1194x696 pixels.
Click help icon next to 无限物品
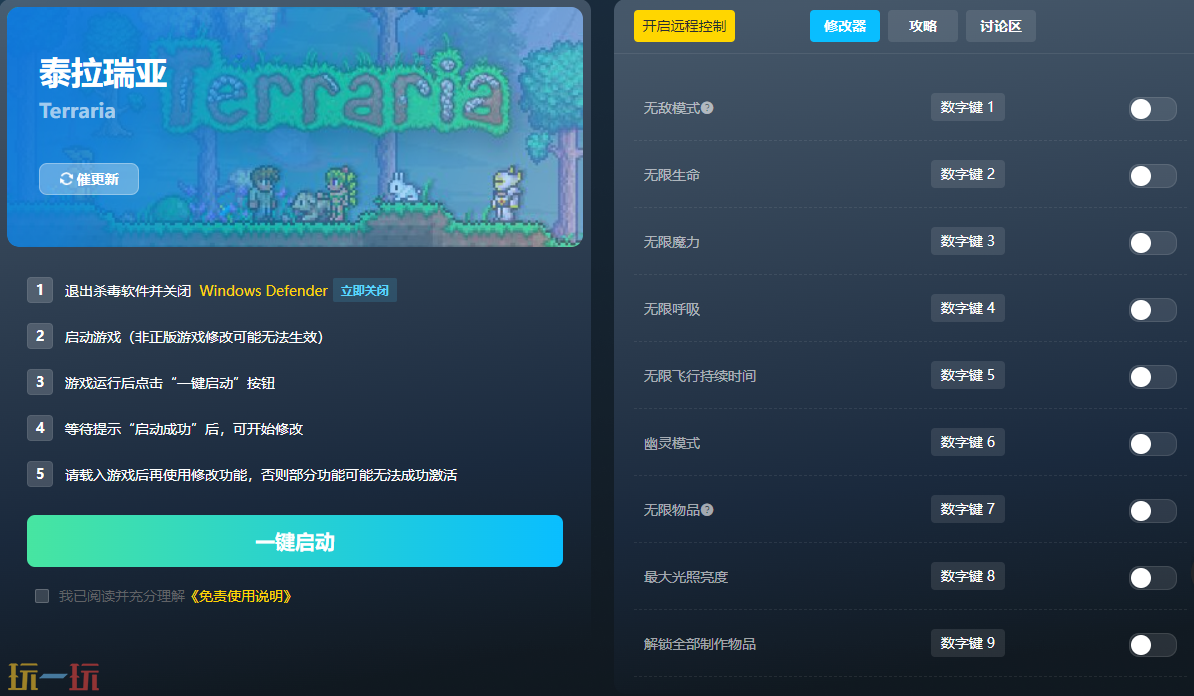point(707,510)
